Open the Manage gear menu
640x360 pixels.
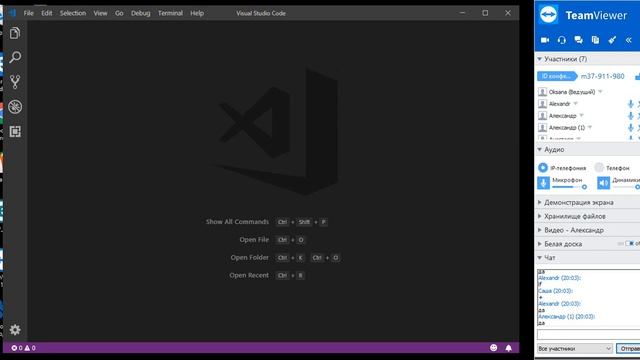pyautogui.click(x=15, y=329)
